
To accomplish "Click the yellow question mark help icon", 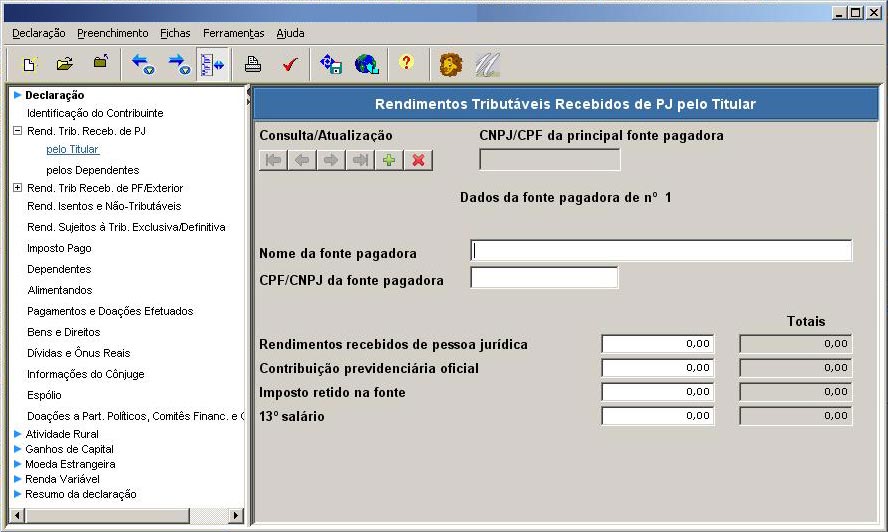I will pos(405,63).
